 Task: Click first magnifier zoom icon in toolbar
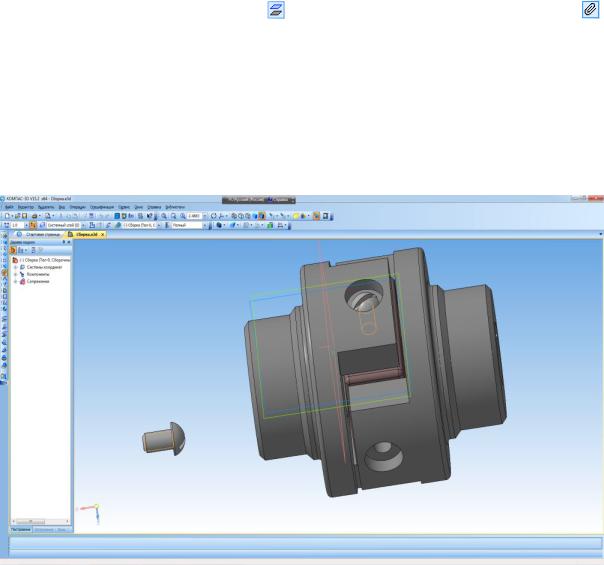pos(164,216)
